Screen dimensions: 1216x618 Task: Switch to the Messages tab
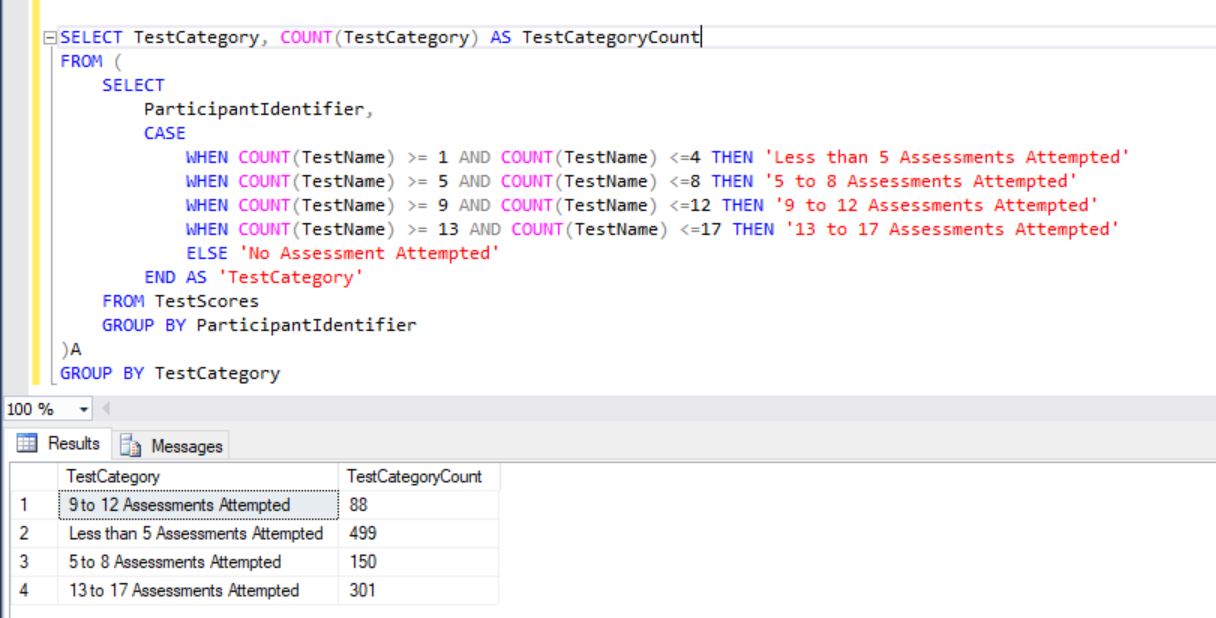170,446
